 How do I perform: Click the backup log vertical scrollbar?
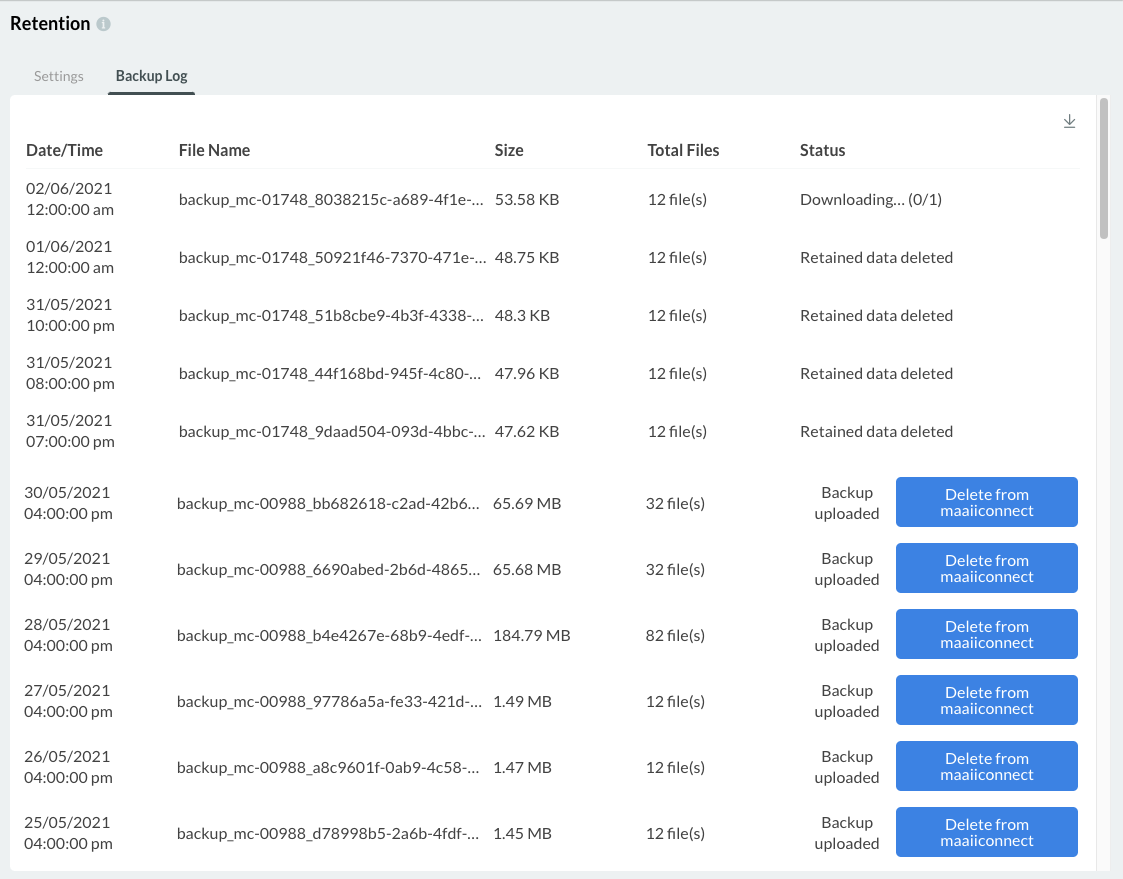coord(1104,169)
